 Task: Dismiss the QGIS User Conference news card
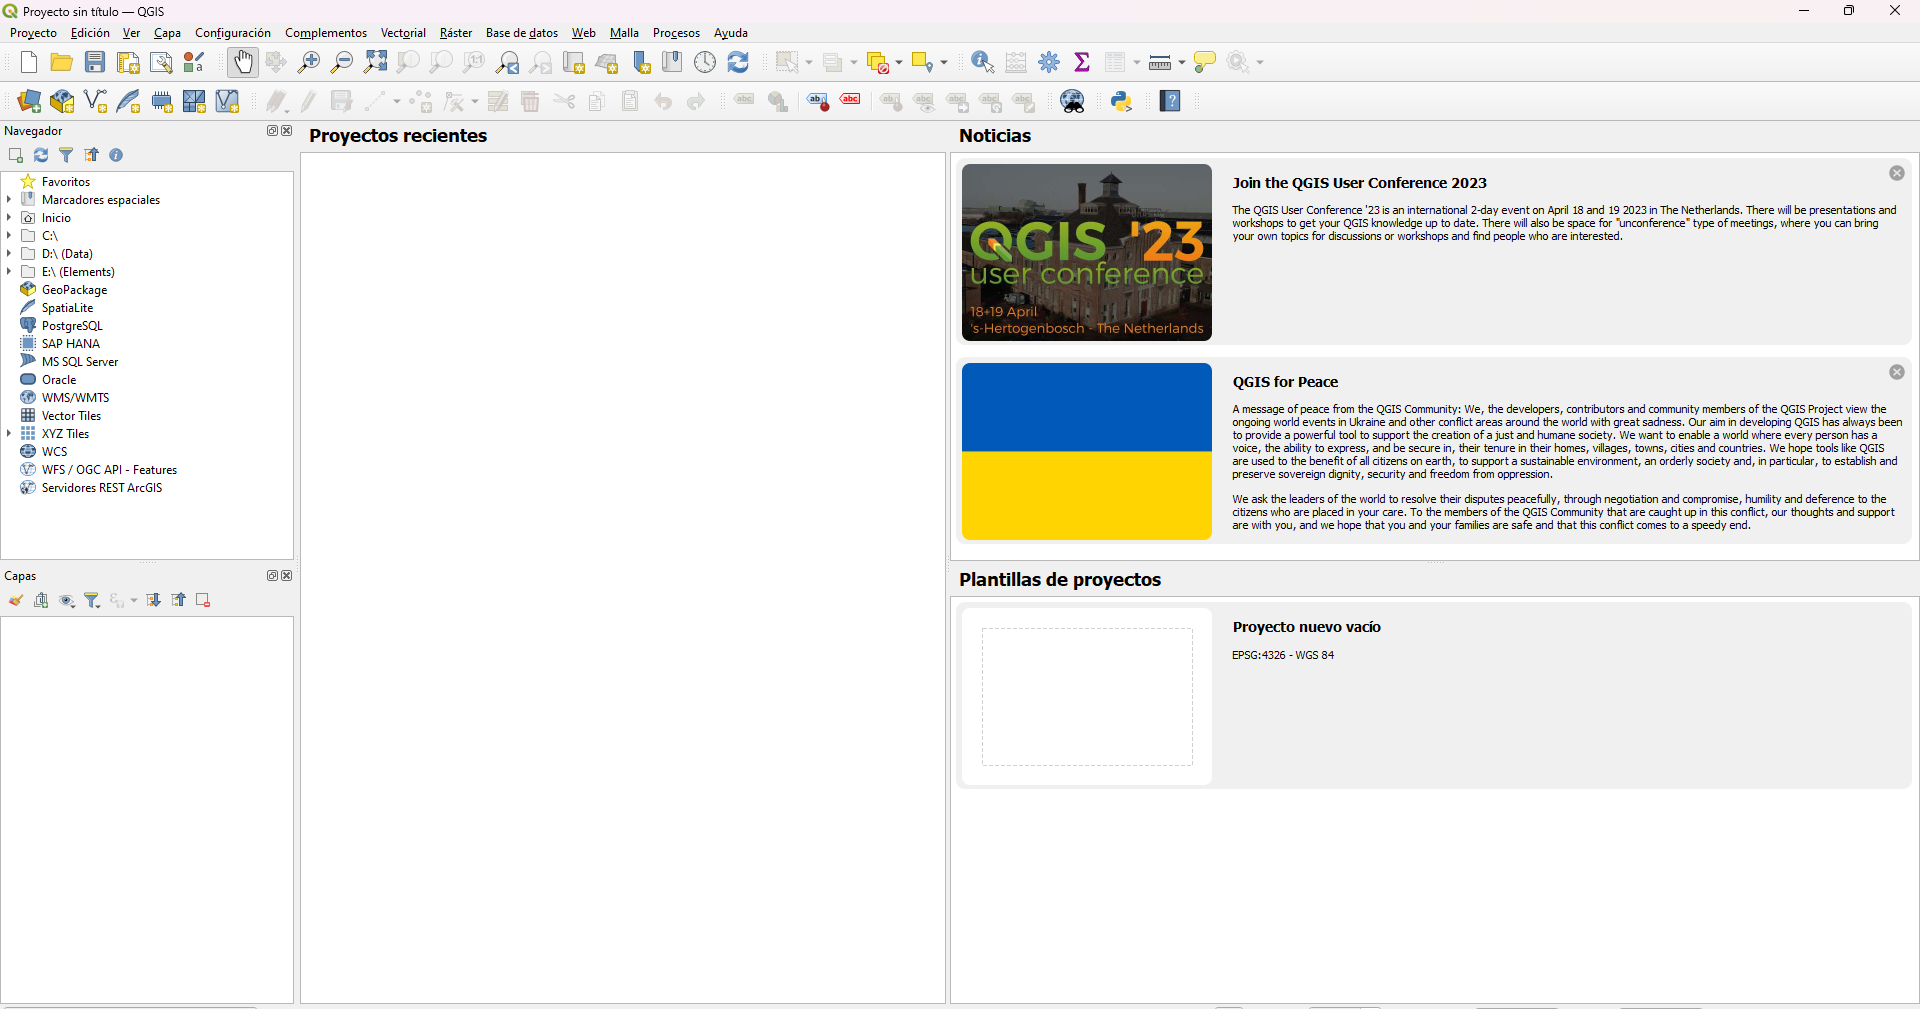click(x=1897, y=173)
